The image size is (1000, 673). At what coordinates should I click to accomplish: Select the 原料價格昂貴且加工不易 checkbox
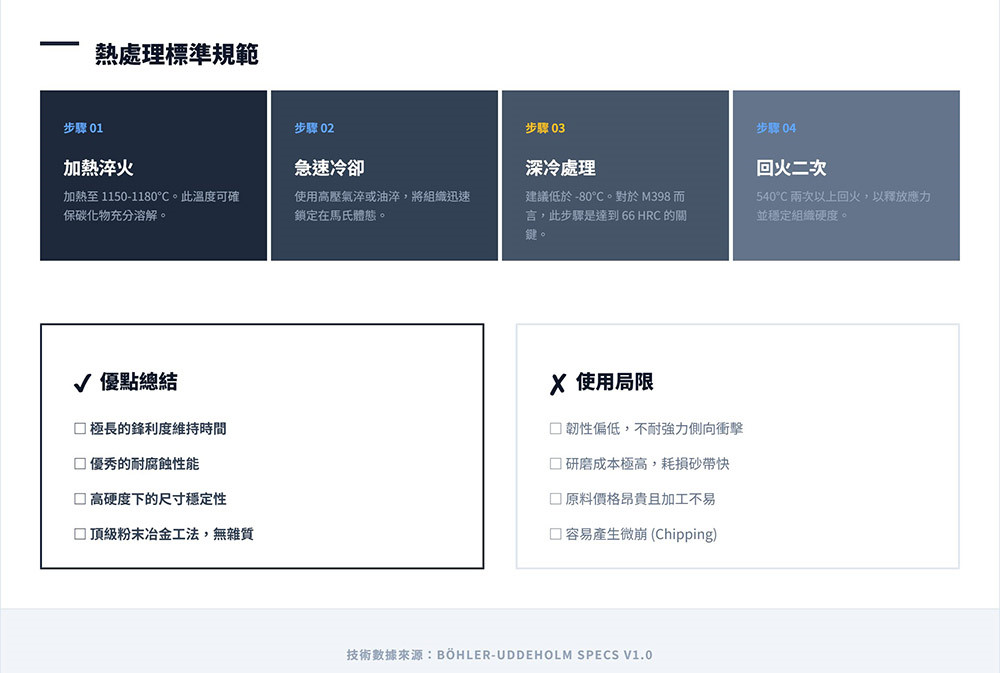pos(555,499)
